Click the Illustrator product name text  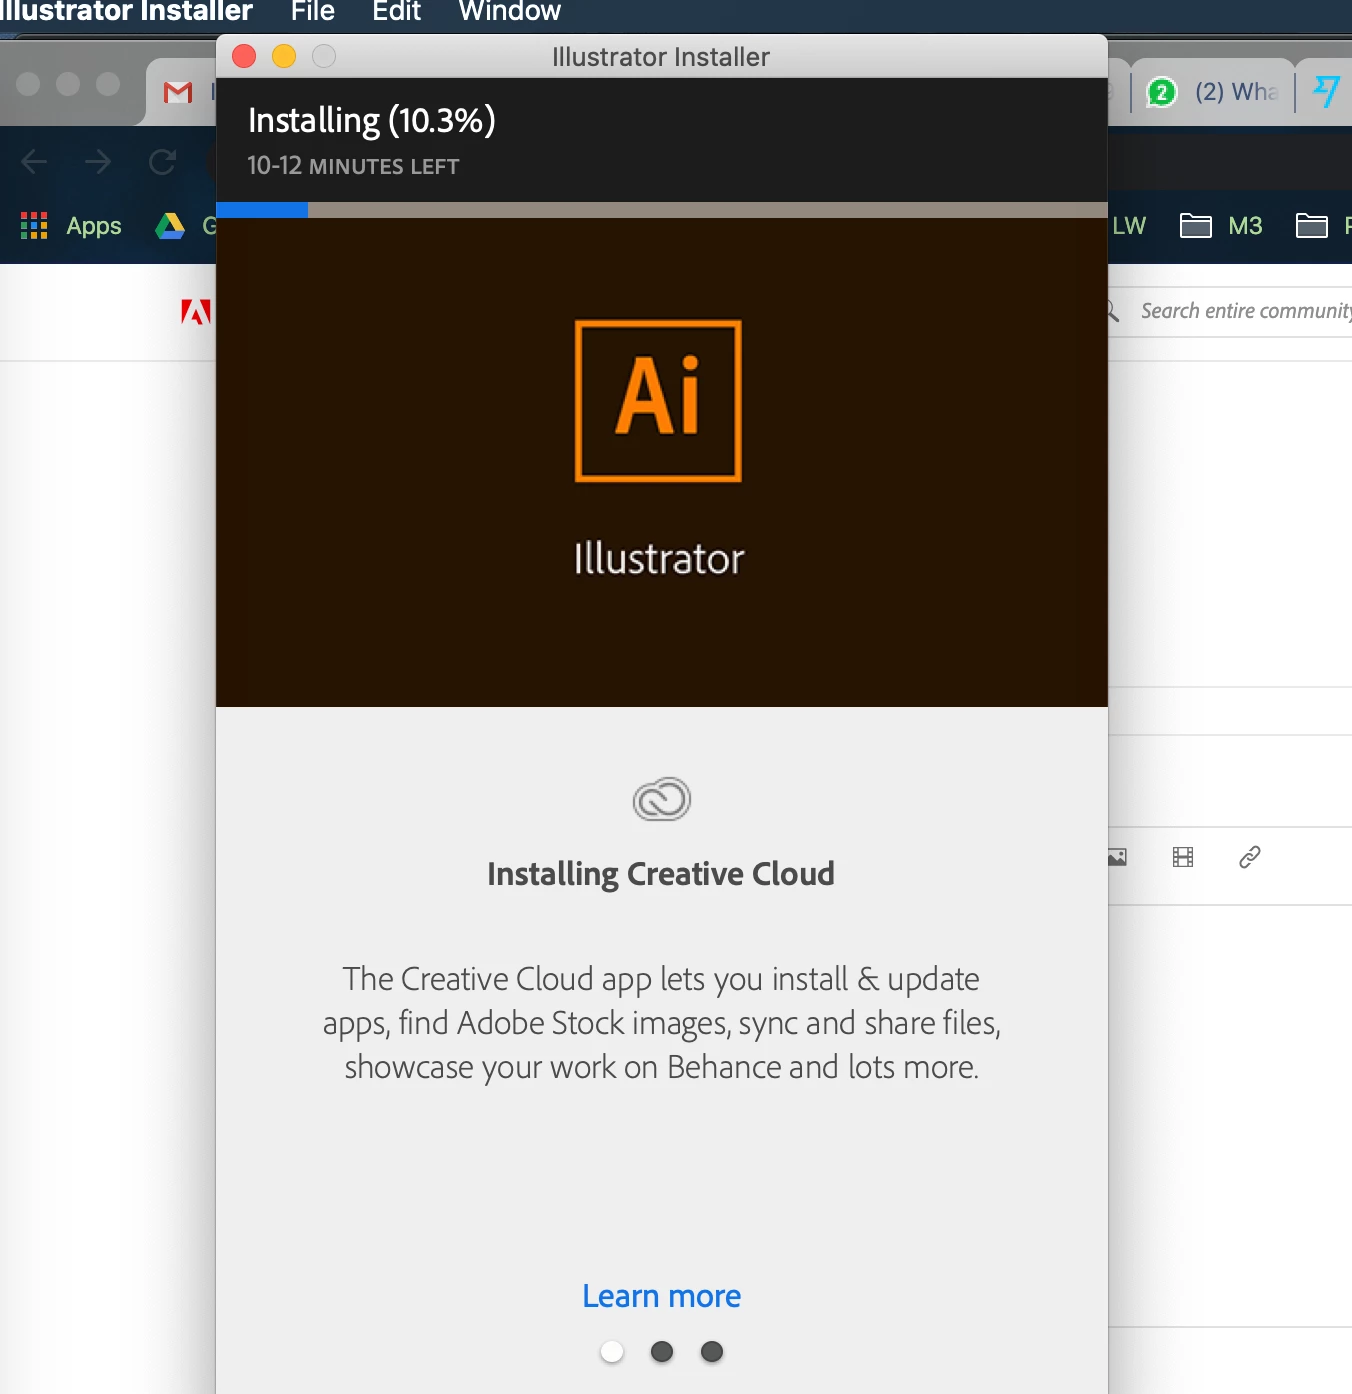click(659, 558)
